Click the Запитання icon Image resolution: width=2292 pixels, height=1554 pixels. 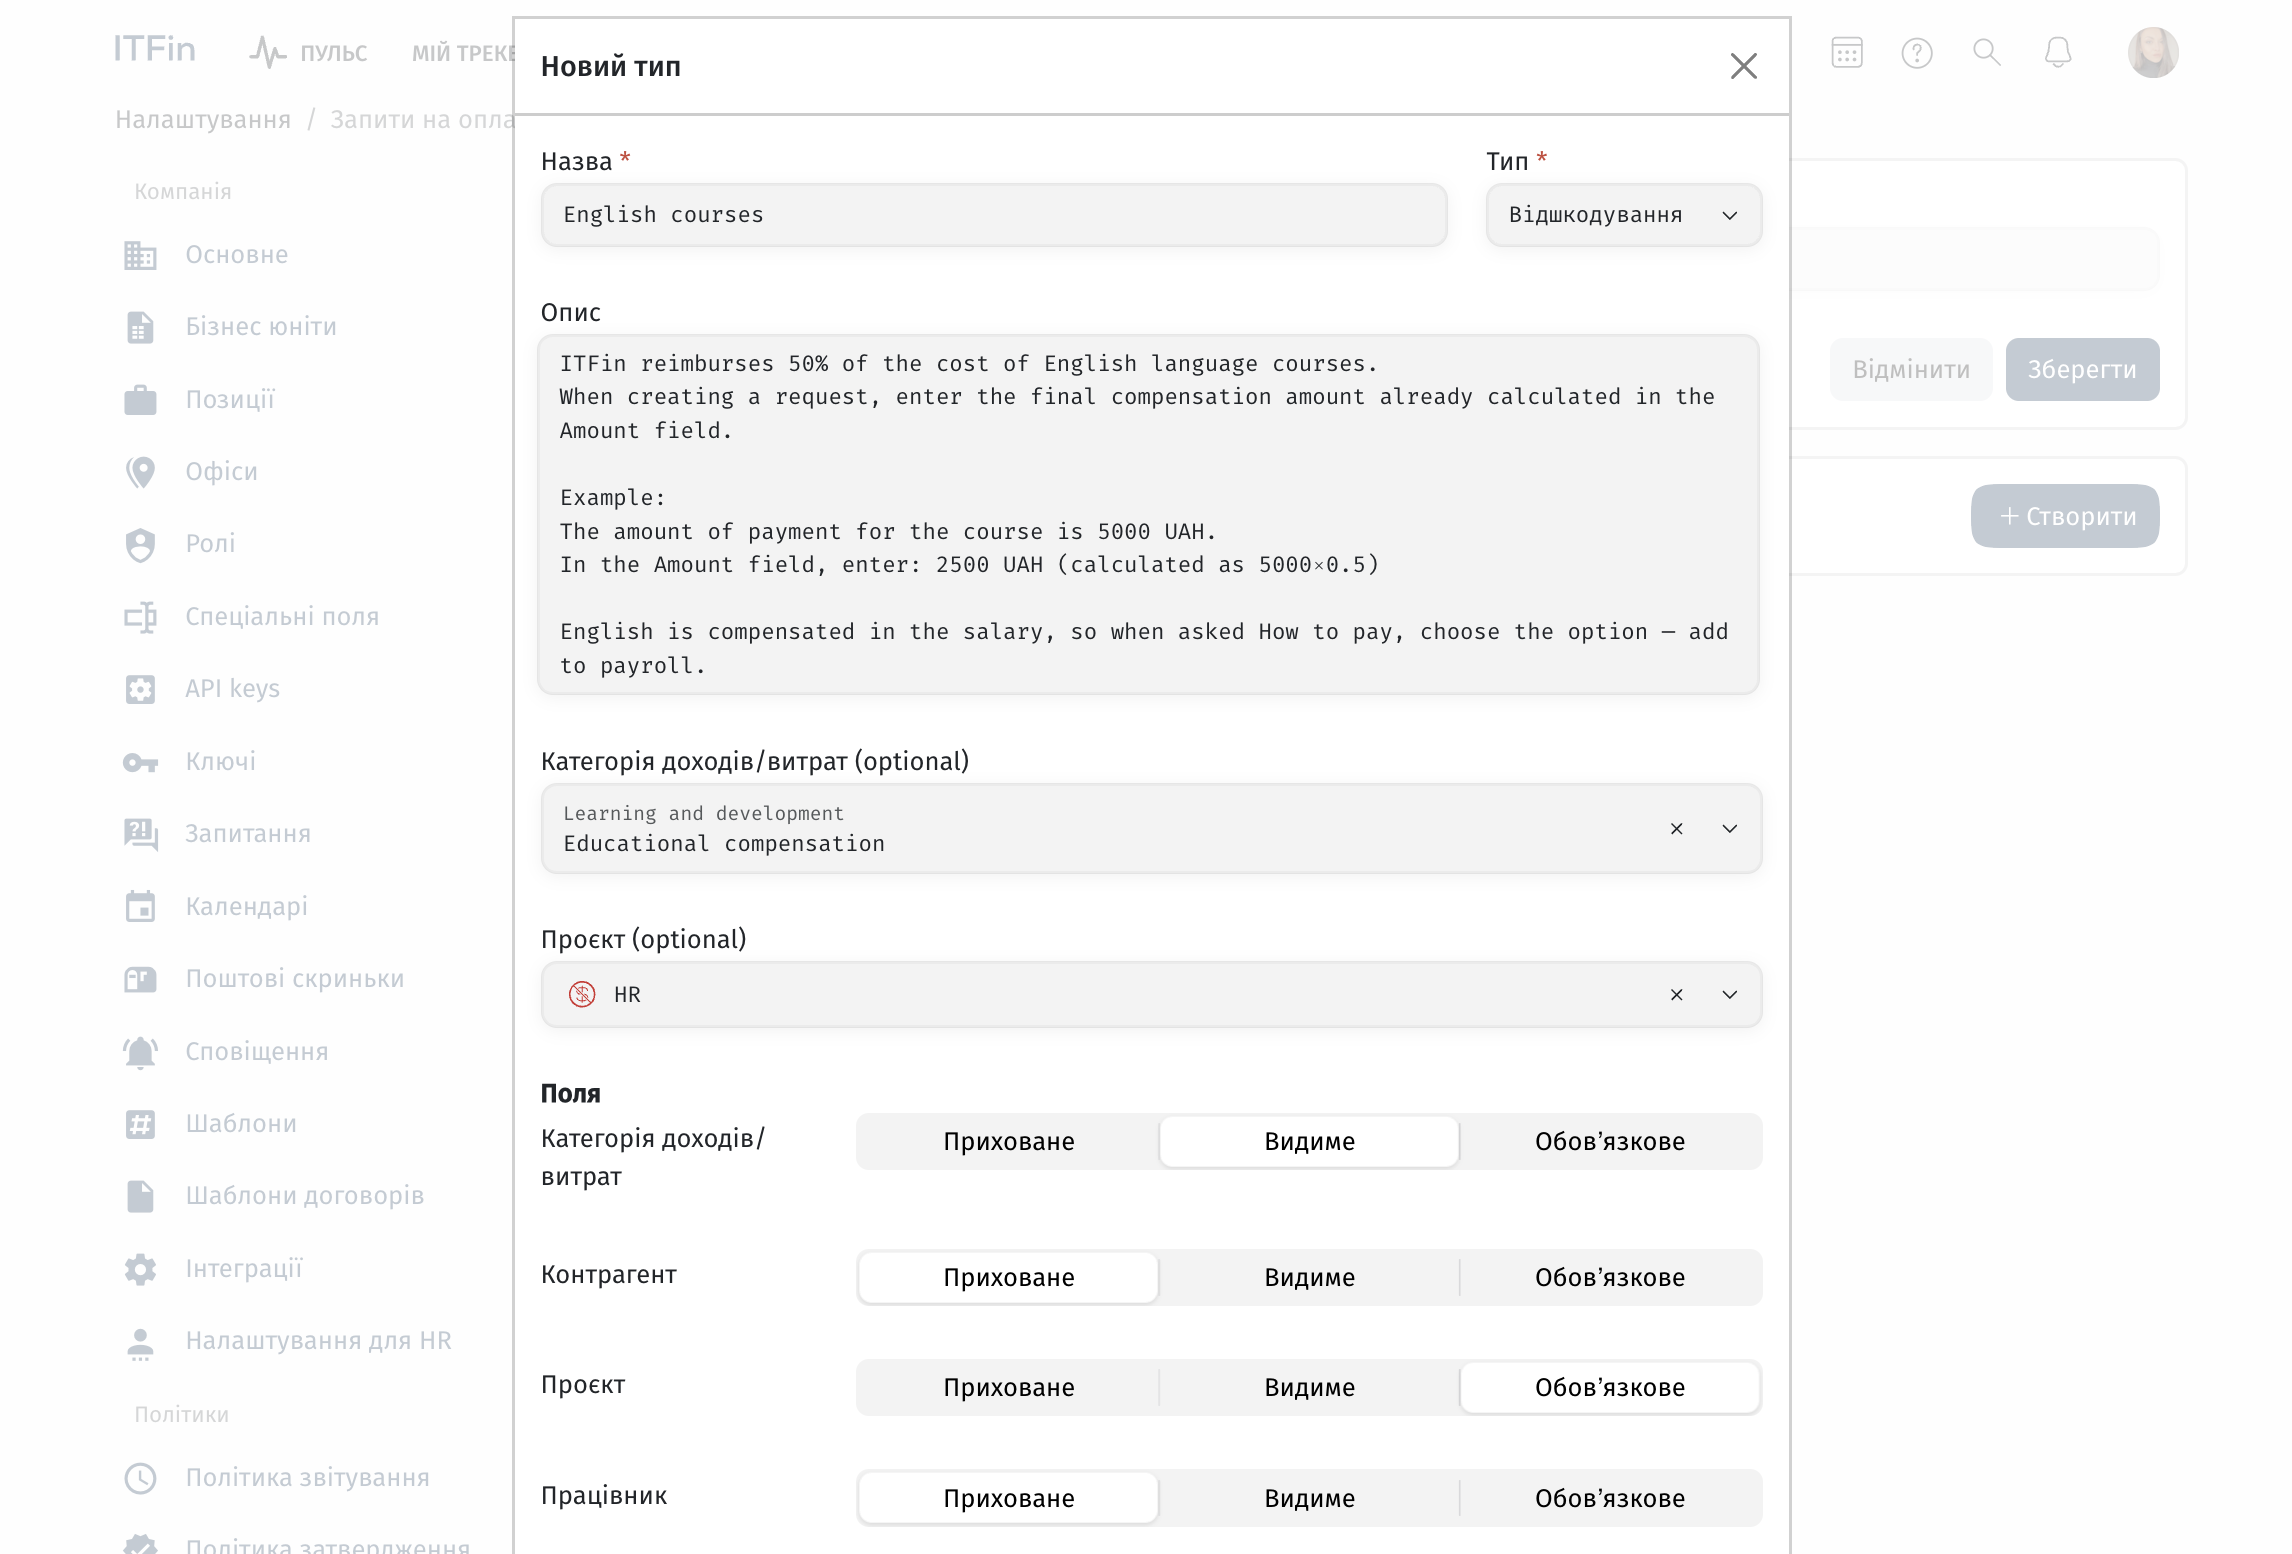tap(140, 834)
